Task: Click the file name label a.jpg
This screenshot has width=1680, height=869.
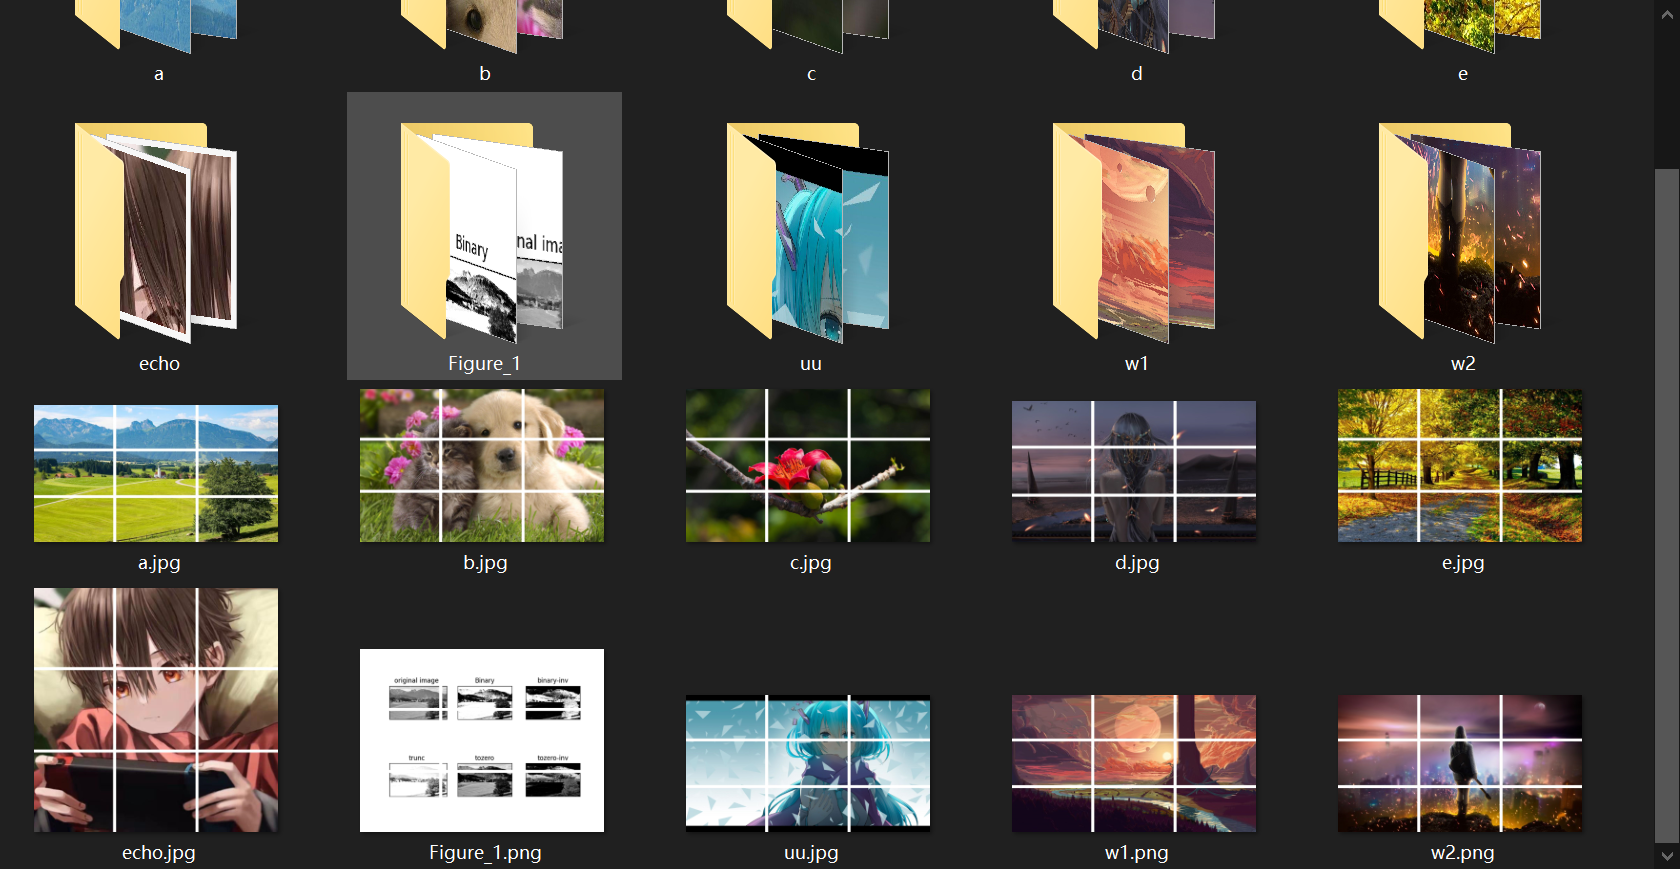Action: (159, 563)
